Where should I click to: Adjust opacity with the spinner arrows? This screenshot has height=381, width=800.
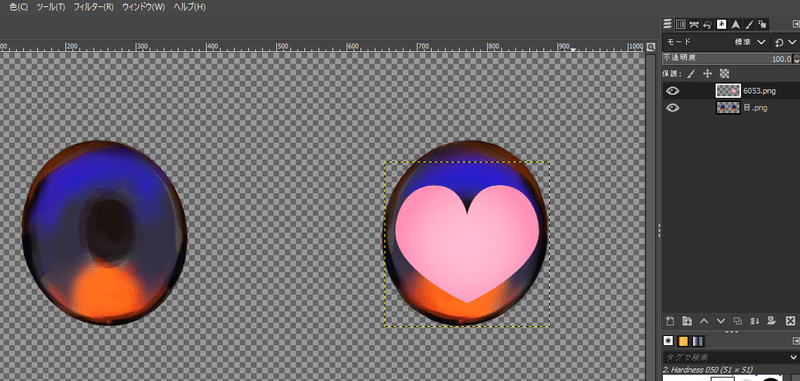click(796, 59)
